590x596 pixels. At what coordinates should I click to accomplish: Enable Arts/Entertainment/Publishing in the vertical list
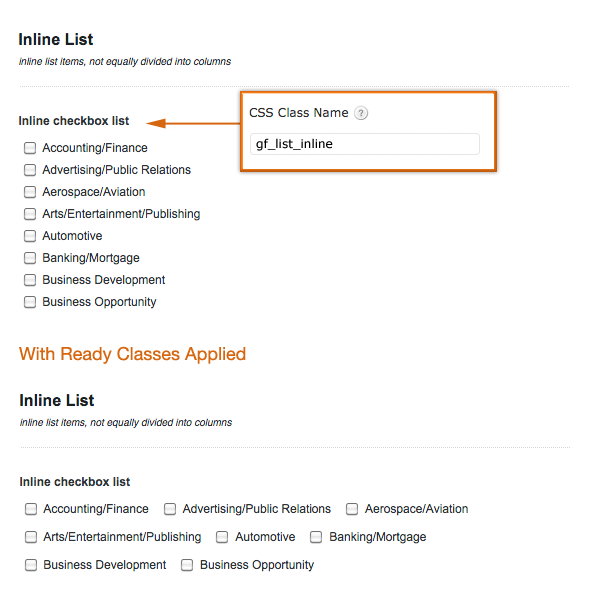tap(30, 214)
